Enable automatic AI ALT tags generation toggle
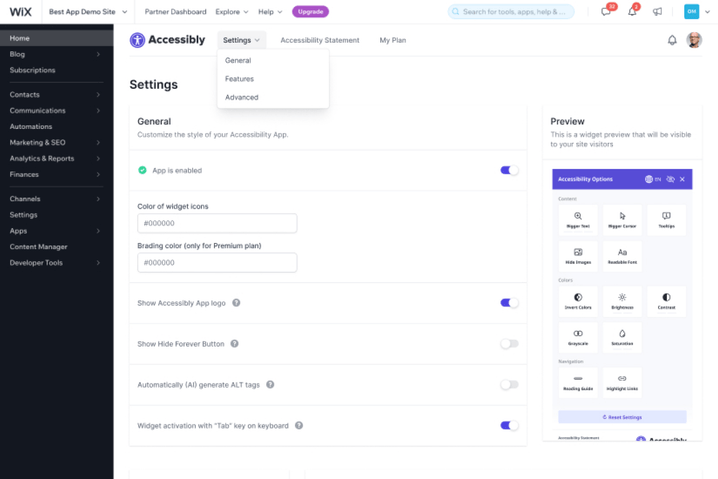Screen dimensions: 718x479 tap(509, 385)
